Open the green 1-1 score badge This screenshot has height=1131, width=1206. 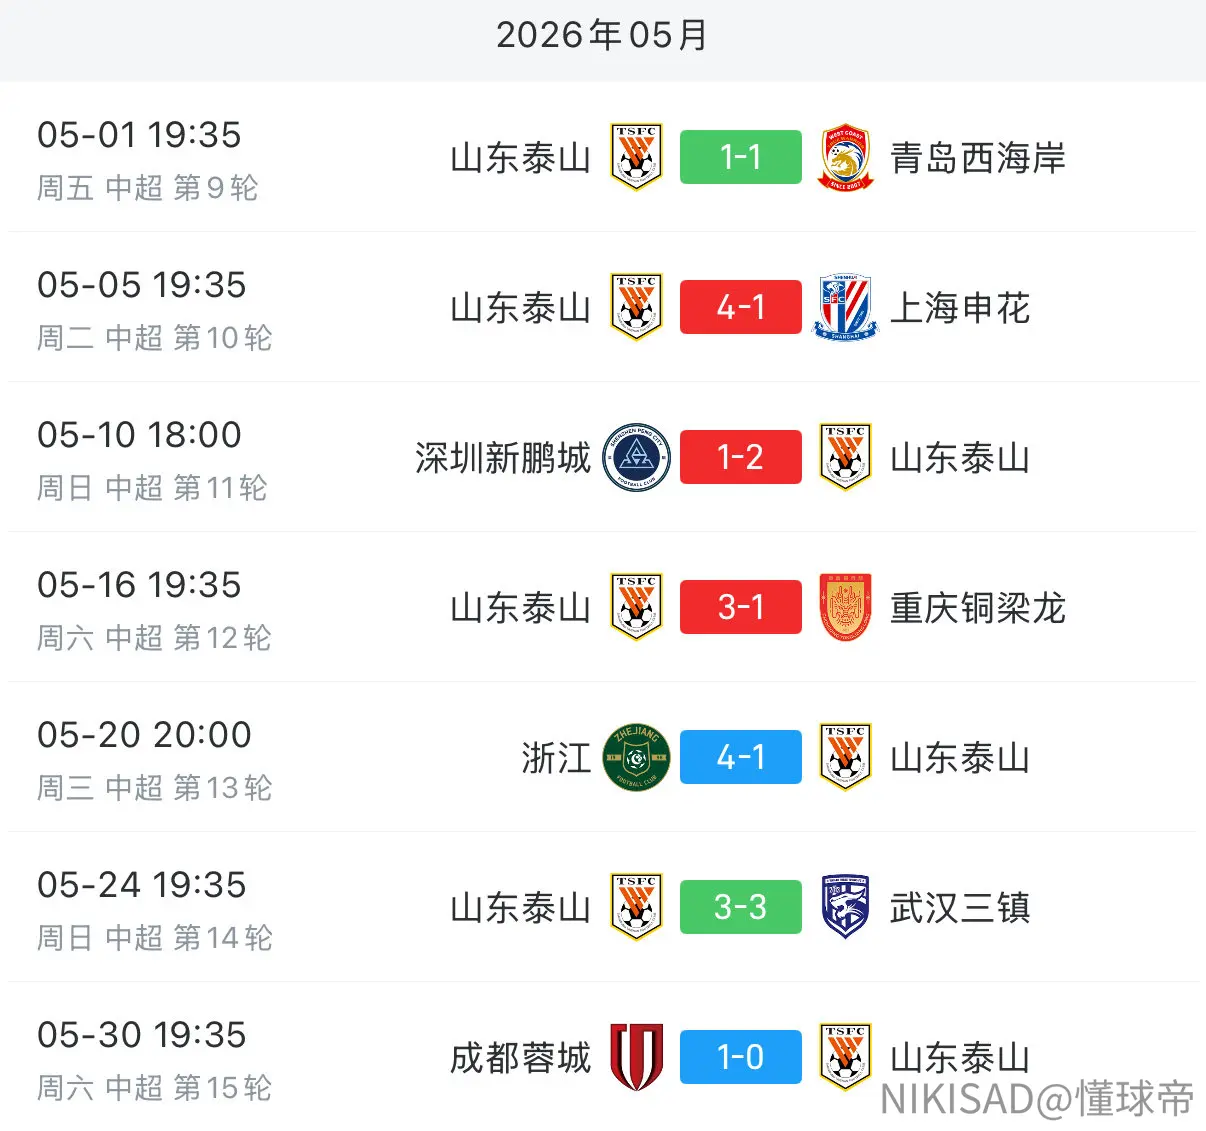(741, 157)
